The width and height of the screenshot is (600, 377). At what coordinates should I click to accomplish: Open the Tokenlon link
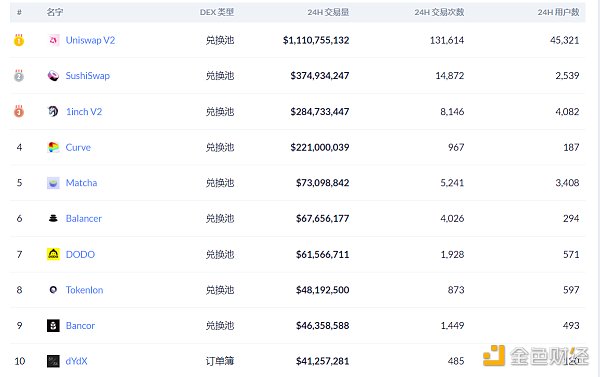(84, 290)
